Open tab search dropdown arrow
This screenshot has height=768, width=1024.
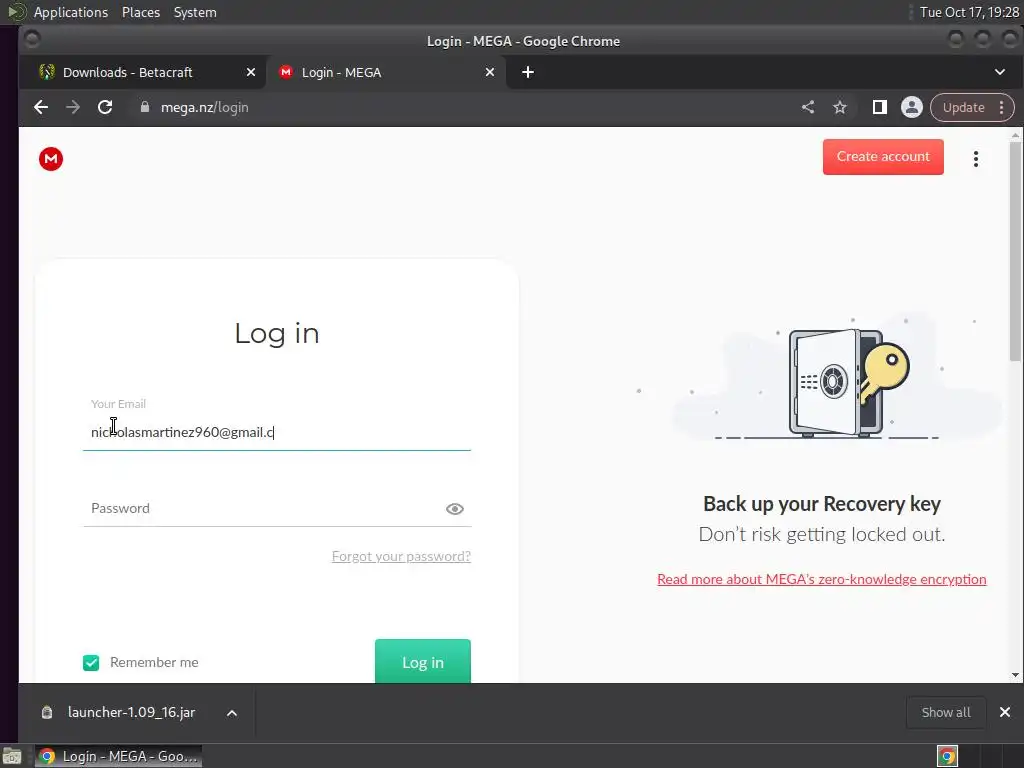tap(1000, 72)
